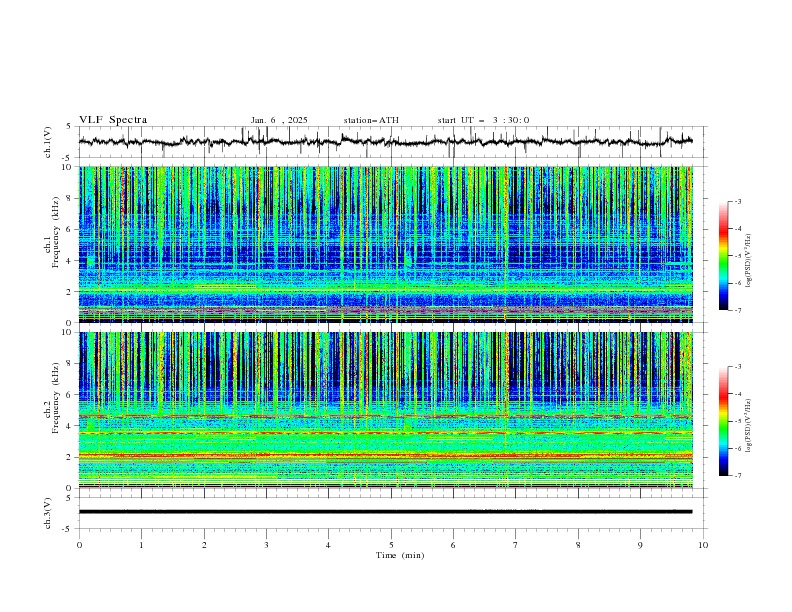Click the 'ch.1(V)' axis label
This screenshot has height=612, width=792.
click(48, 142)
